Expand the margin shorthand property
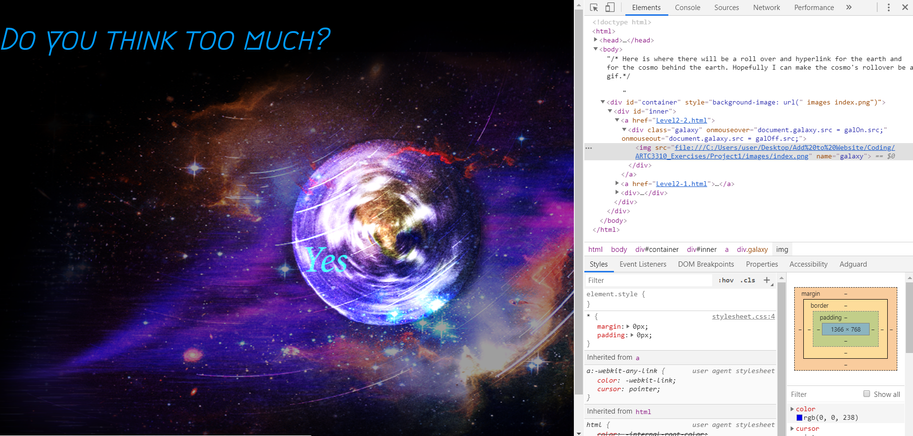This screenshot has width=913, height=436. click(x=628, y=327)
